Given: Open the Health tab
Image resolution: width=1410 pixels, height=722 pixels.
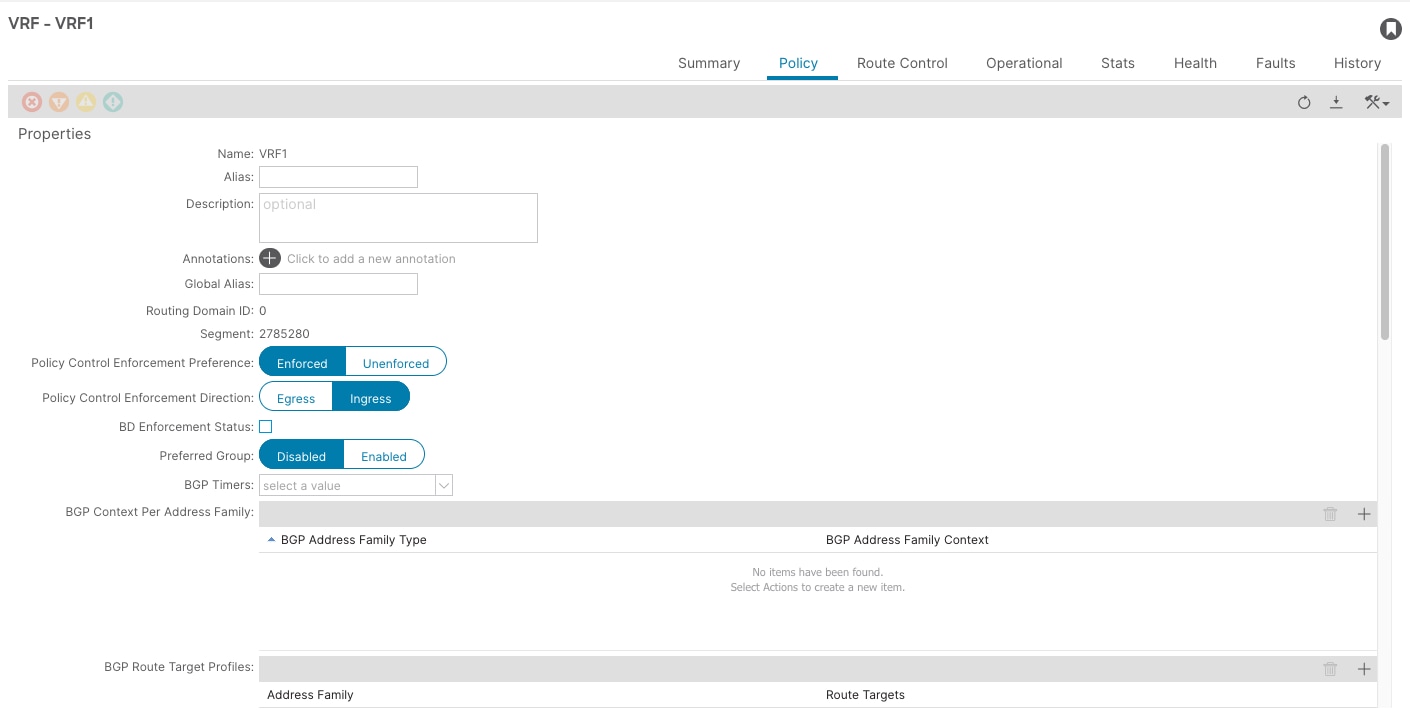Looking at the screenshot, I should click(x=1195, y=63).
